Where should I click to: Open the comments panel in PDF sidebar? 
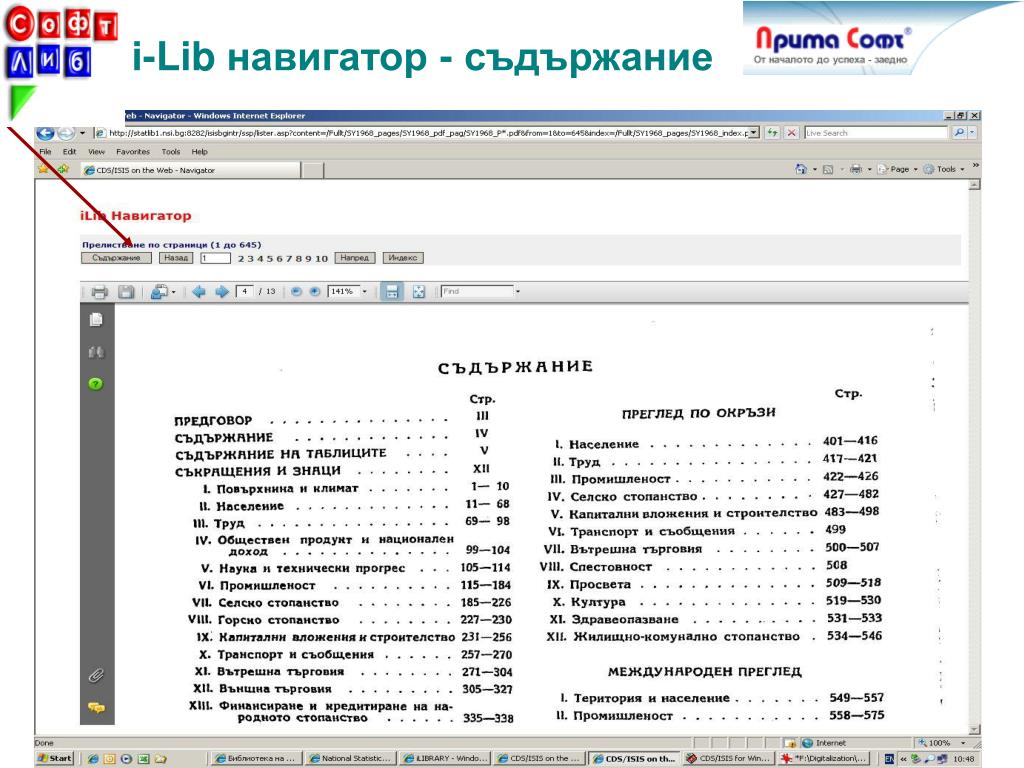(96, 707)
